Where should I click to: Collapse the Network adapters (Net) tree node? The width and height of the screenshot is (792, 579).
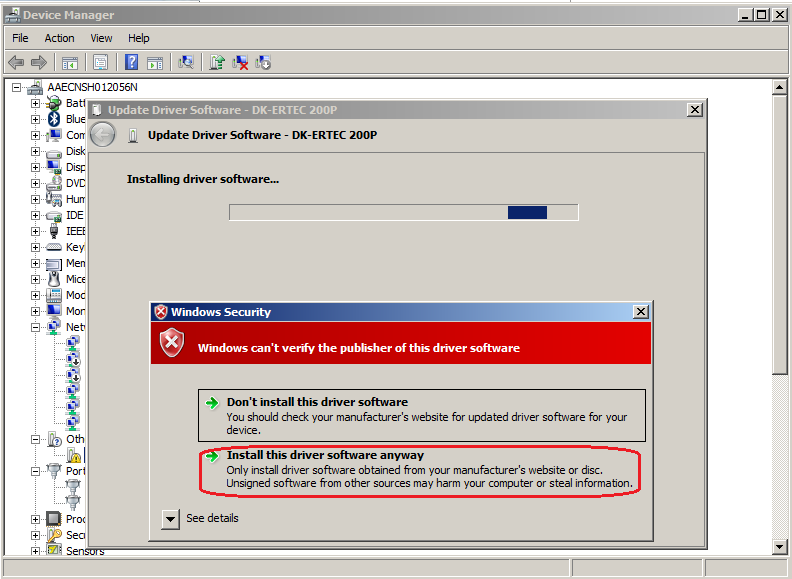(35, 327)
